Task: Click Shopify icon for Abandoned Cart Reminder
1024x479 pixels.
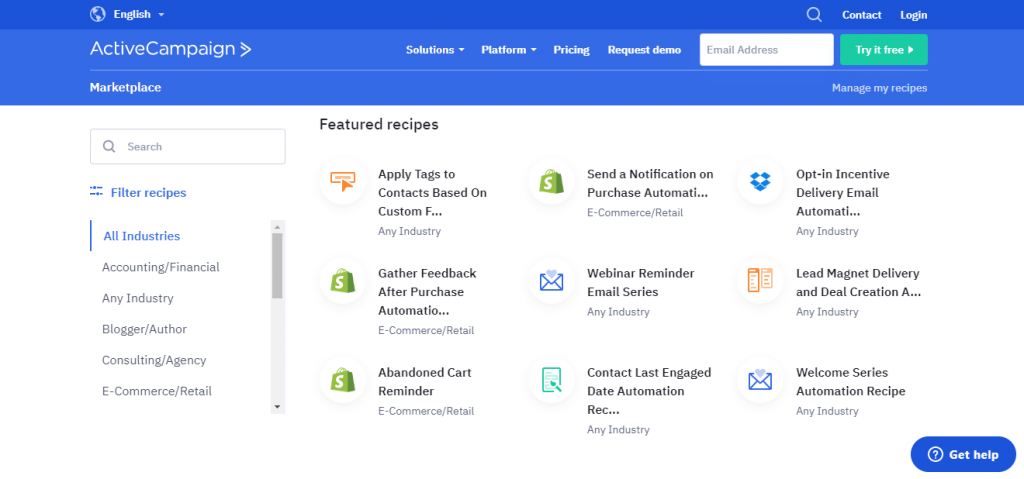Action: (342, 380)
